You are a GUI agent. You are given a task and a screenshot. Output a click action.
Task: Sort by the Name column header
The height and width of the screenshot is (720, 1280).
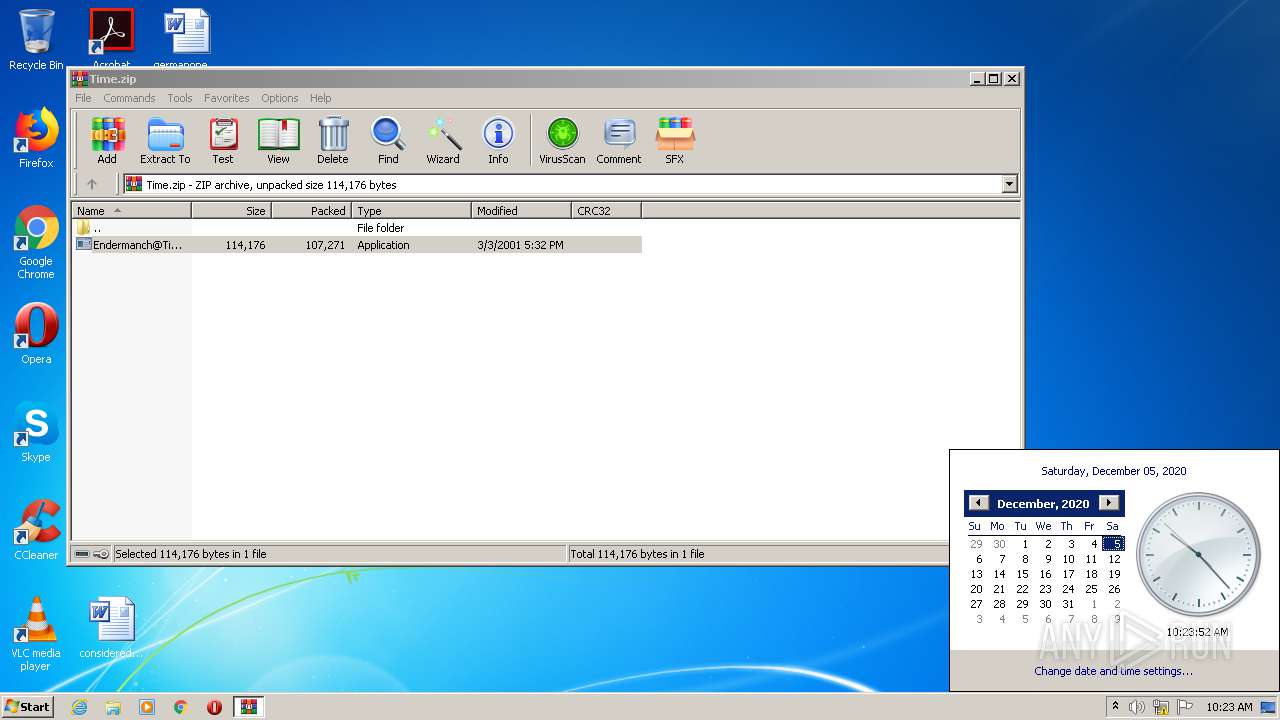tap(131, 211)
